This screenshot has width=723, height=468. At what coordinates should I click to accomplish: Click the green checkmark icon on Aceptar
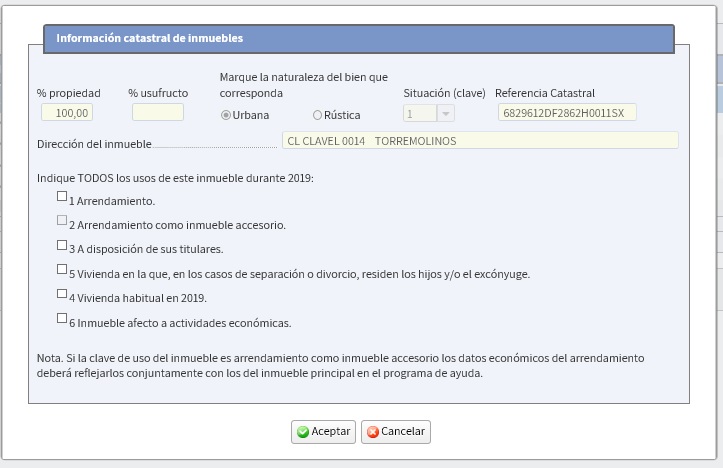coord(302,432)
